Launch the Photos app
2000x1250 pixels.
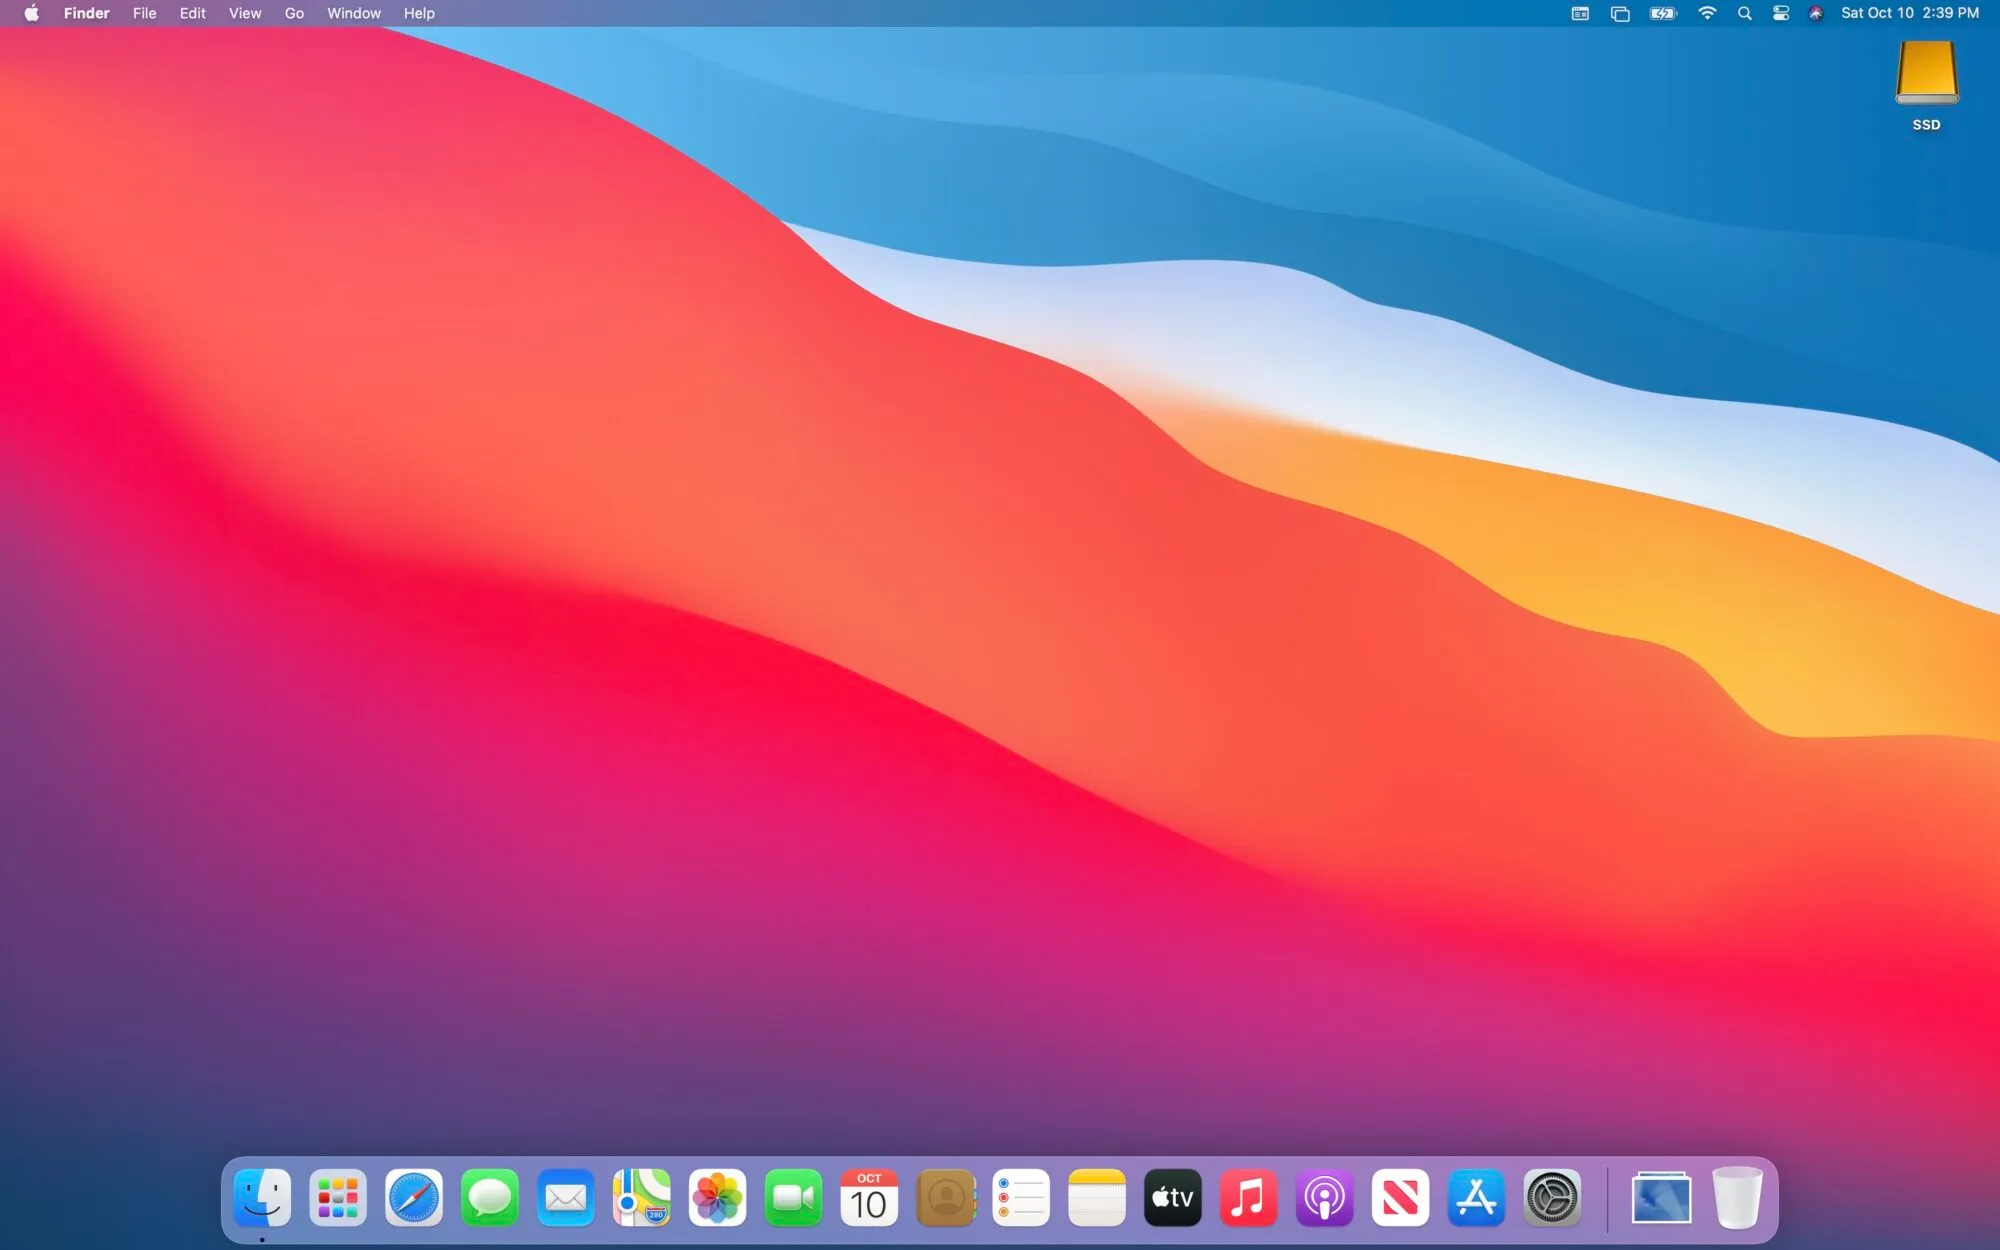(718, 1197)
